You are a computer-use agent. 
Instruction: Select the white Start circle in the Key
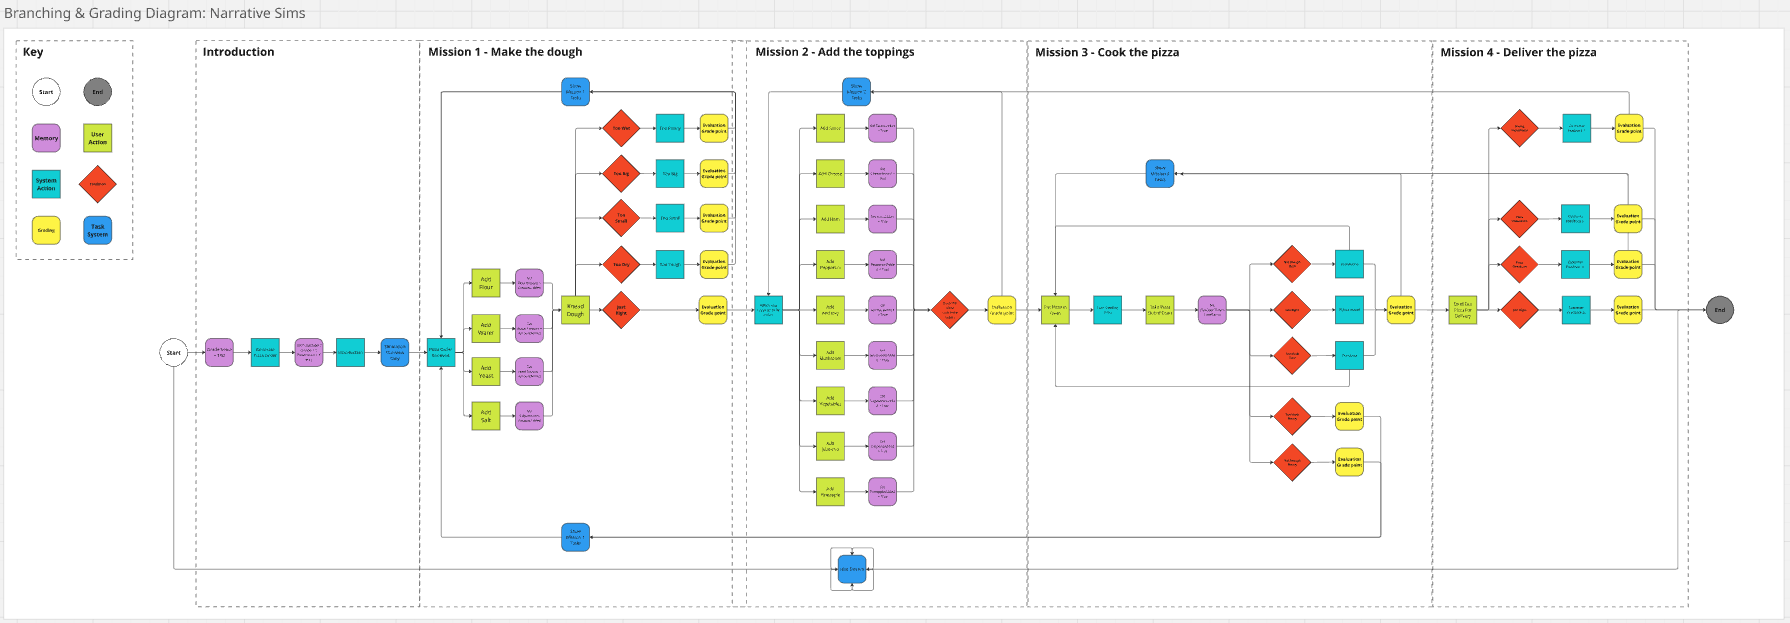46,92
